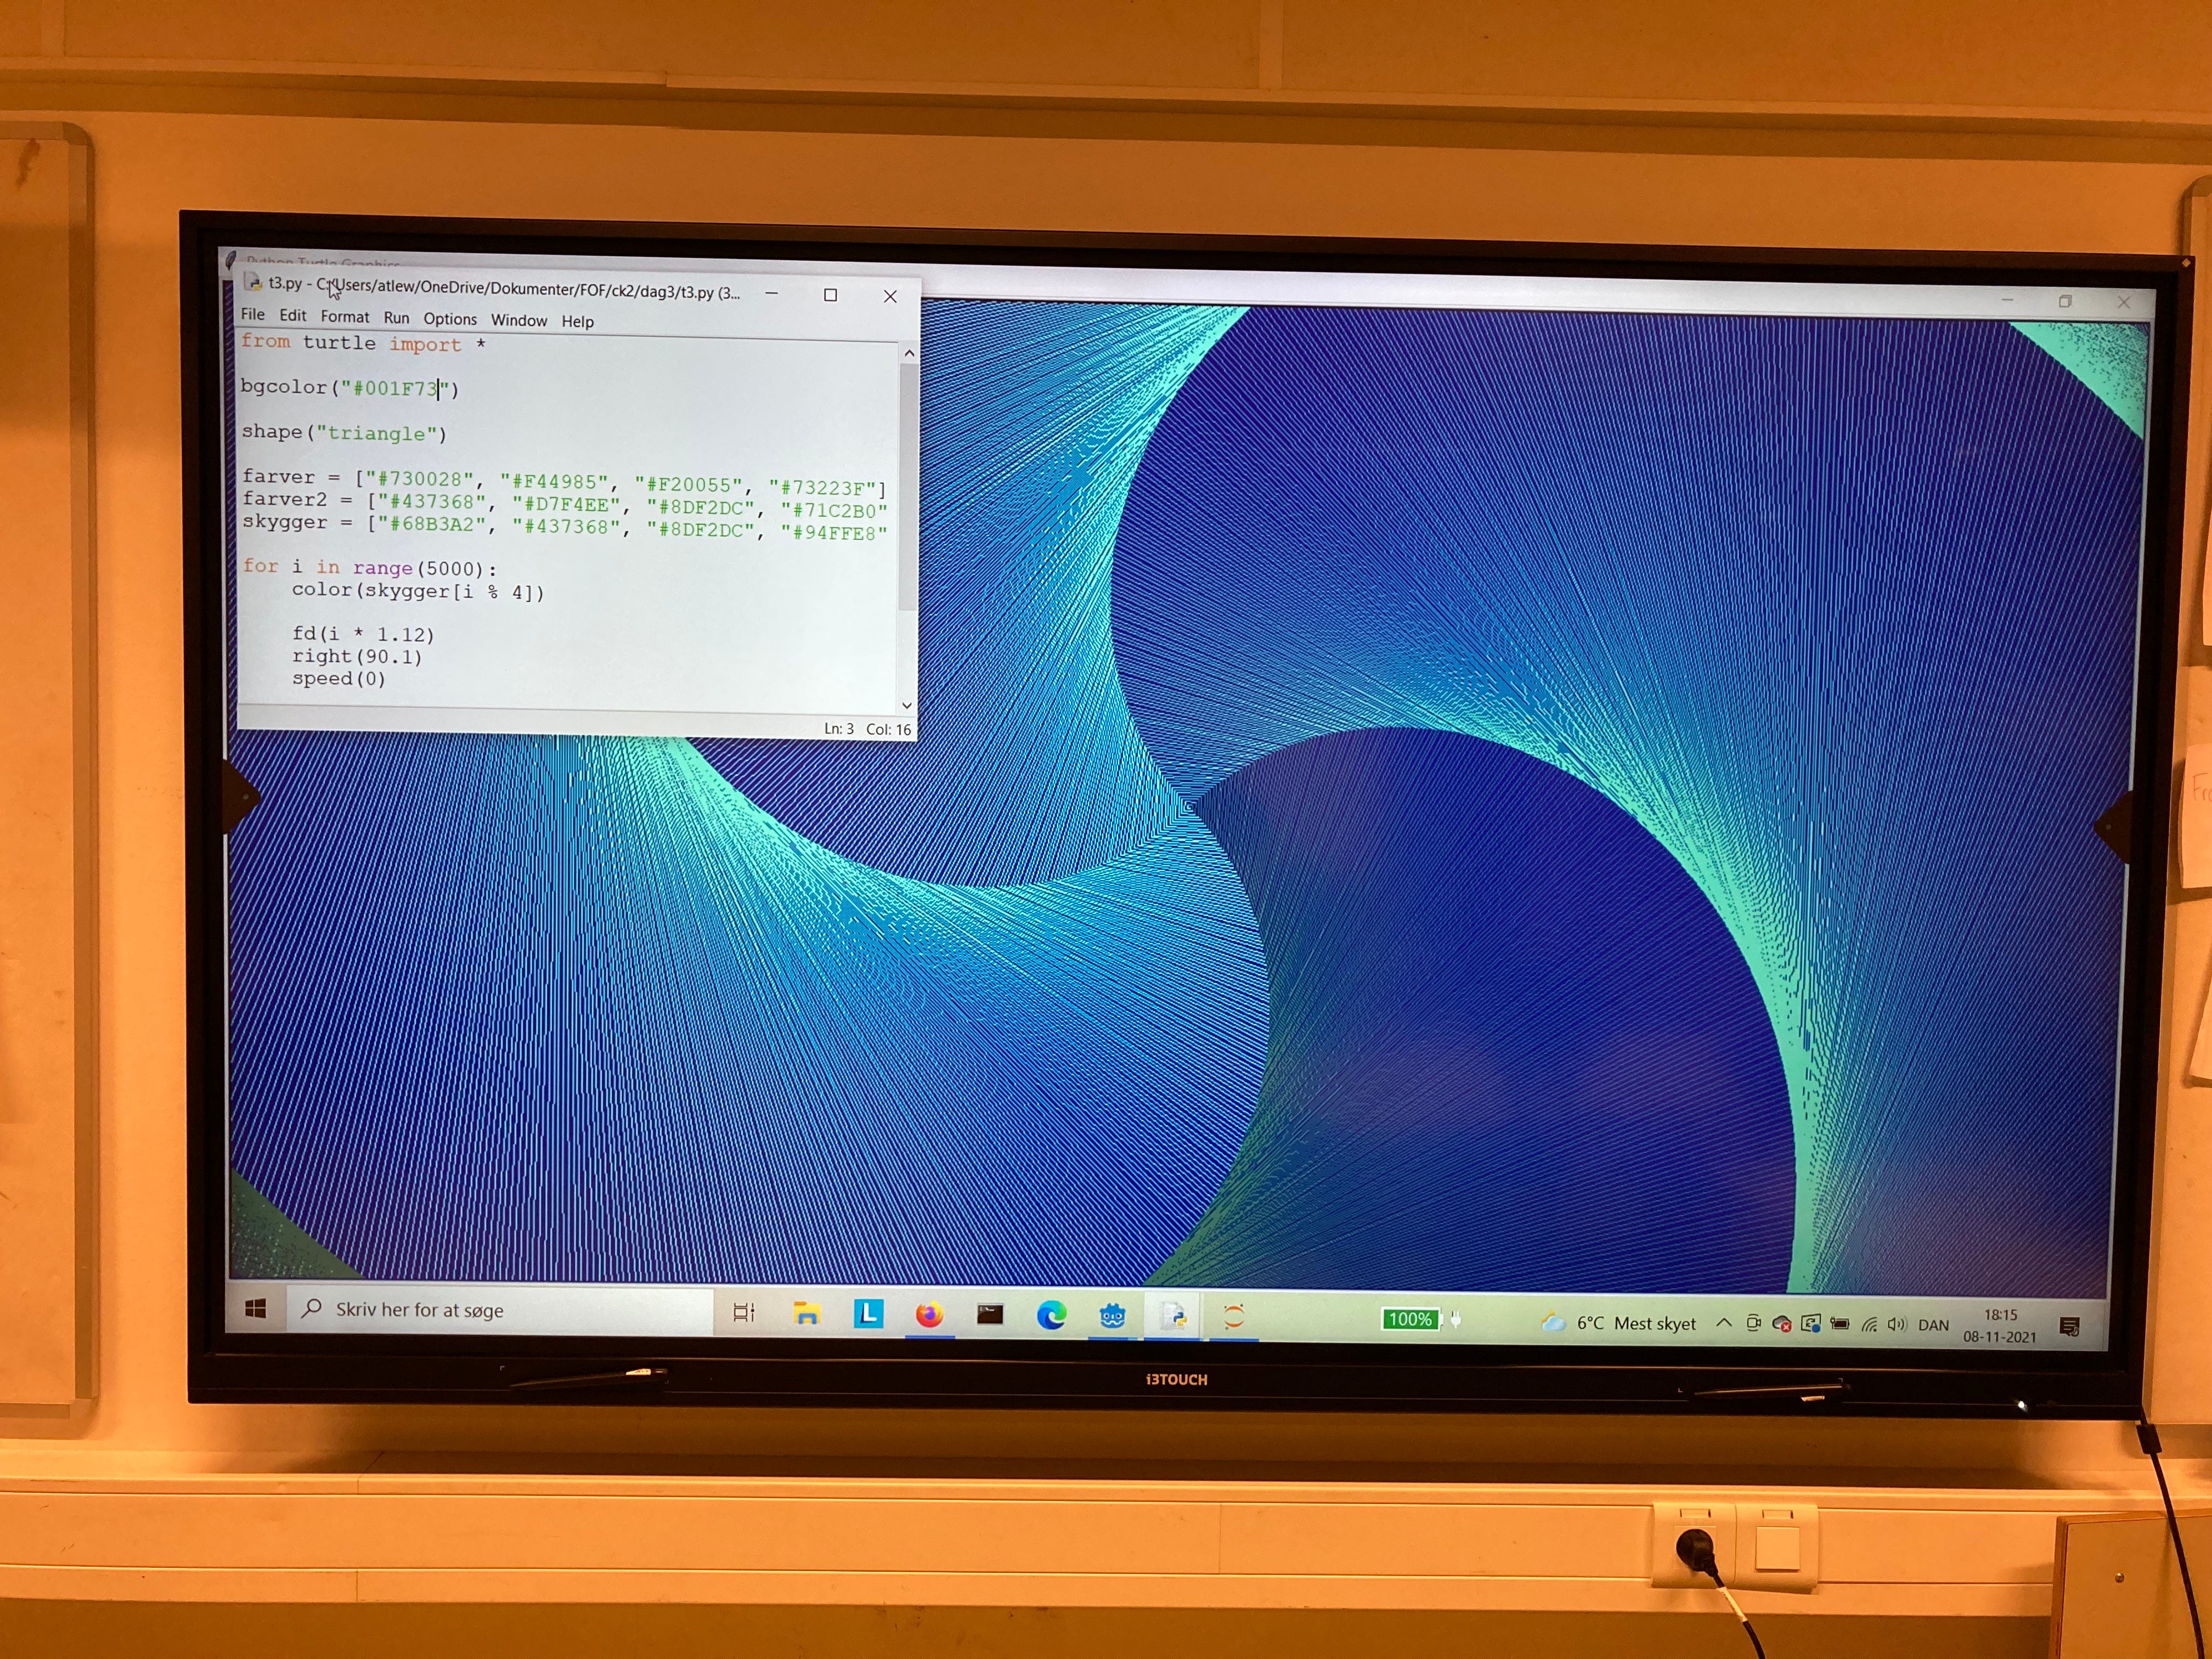Open the File menu in IDLE editor

[253, 314]
